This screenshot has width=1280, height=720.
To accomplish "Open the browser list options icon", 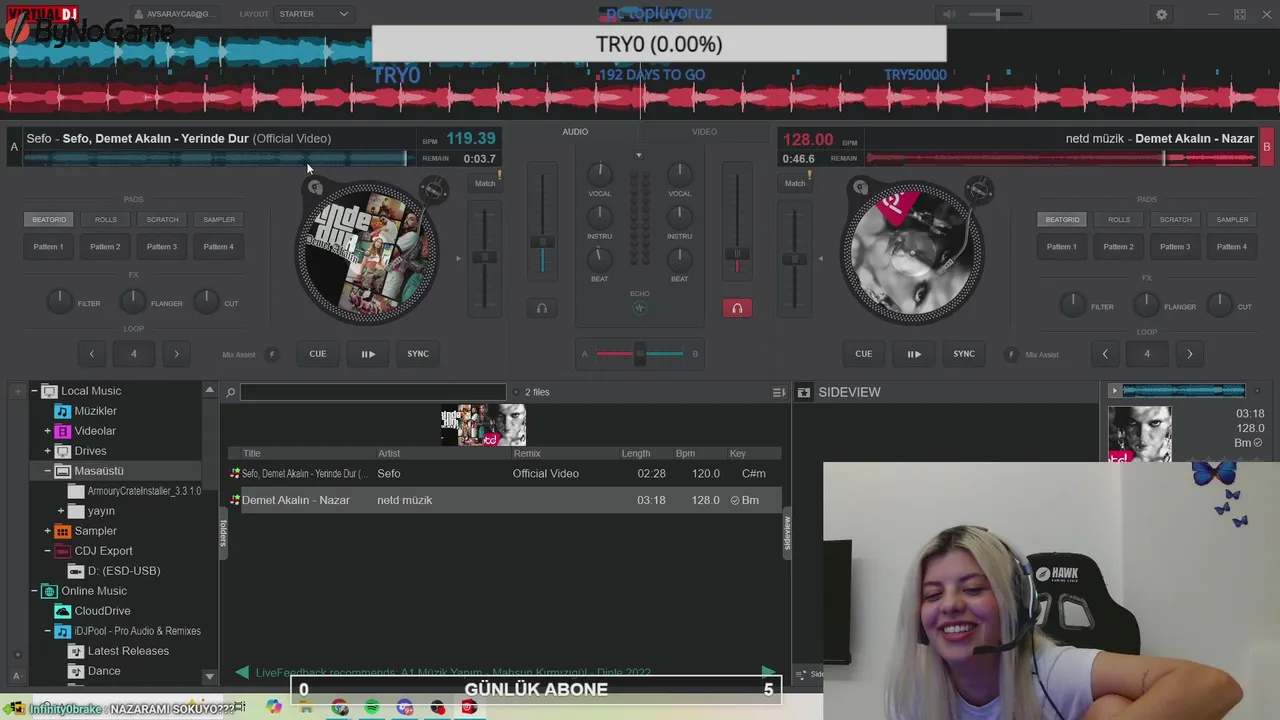I will tap(779, 392).
